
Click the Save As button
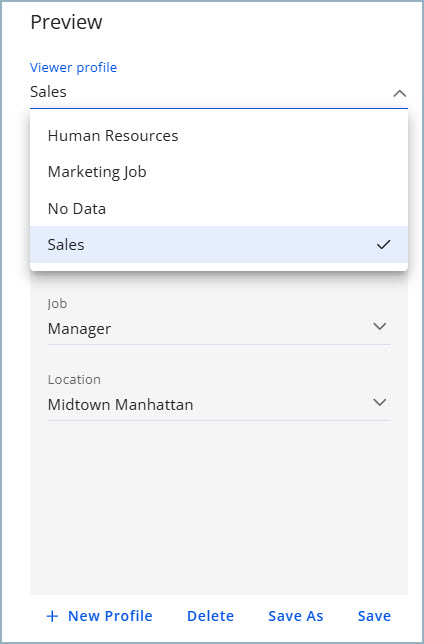coord(296,616)
